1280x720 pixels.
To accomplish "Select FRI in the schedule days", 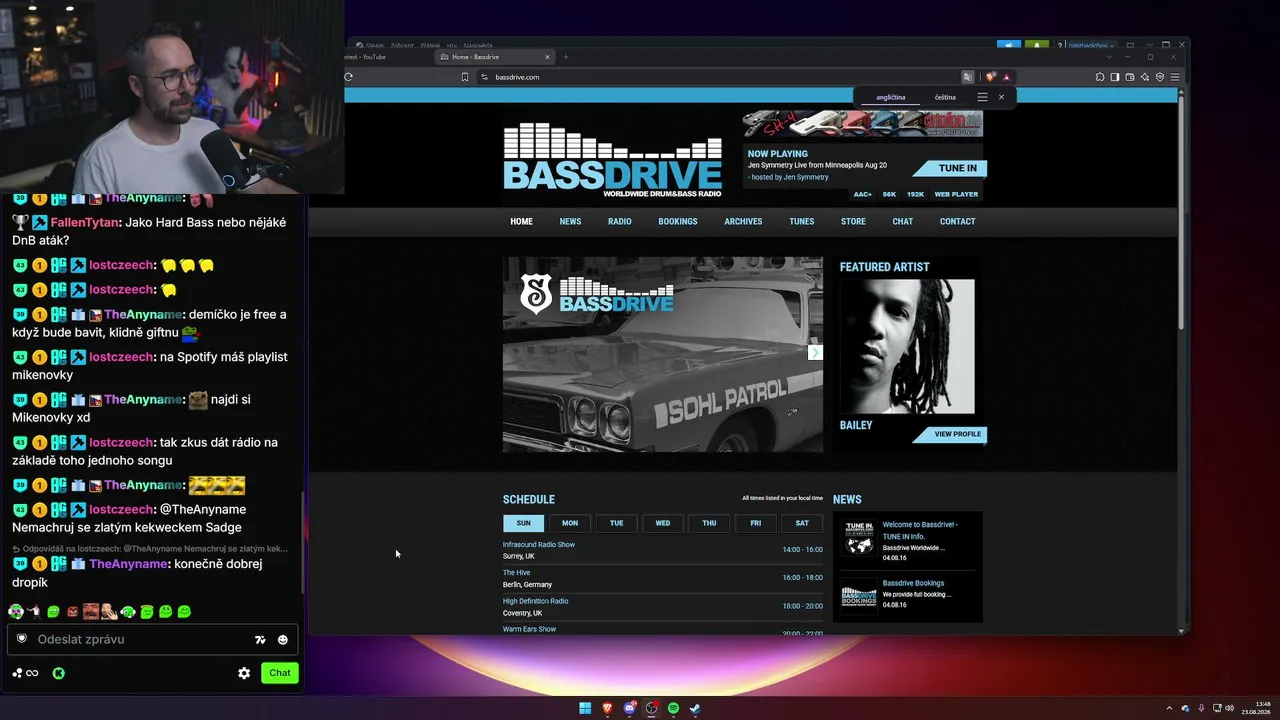I will pos(755,523).
